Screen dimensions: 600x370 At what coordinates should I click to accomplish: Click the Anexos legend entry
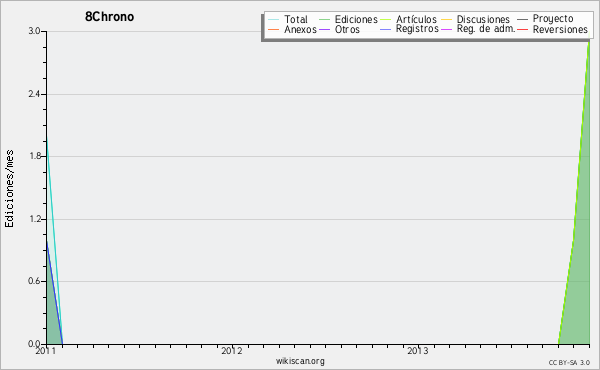[292, 29]
